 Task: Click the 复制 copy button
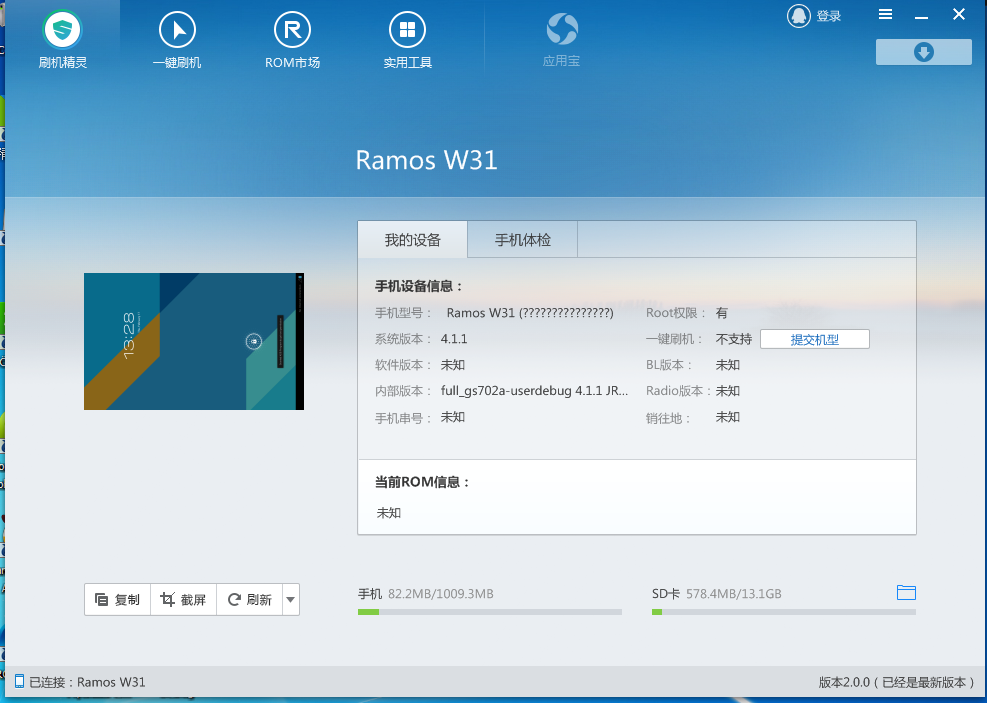[118, 600]
